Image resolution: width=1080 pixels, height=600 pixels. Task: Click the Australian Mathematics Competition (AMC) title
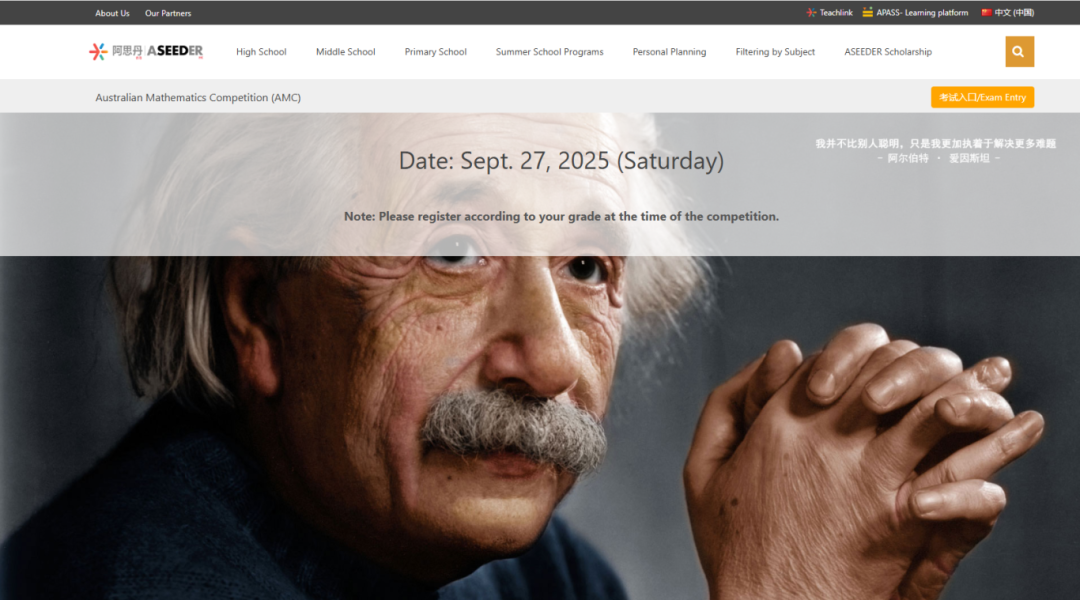tap(198, 98)
